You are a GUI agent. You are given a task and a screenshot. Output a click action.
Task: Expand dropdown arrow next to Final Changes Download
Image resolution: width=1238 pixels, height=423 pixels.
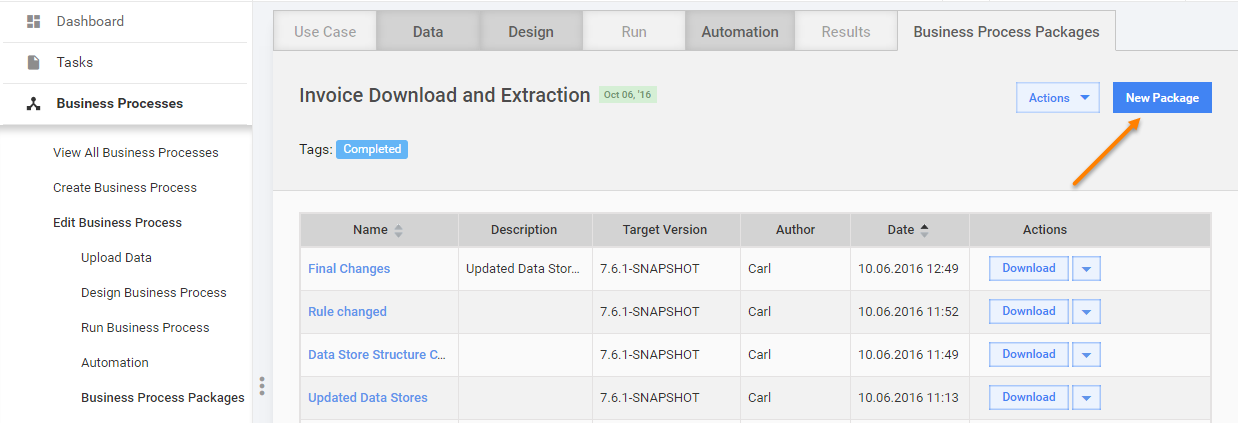click(x=1086, y=269)
